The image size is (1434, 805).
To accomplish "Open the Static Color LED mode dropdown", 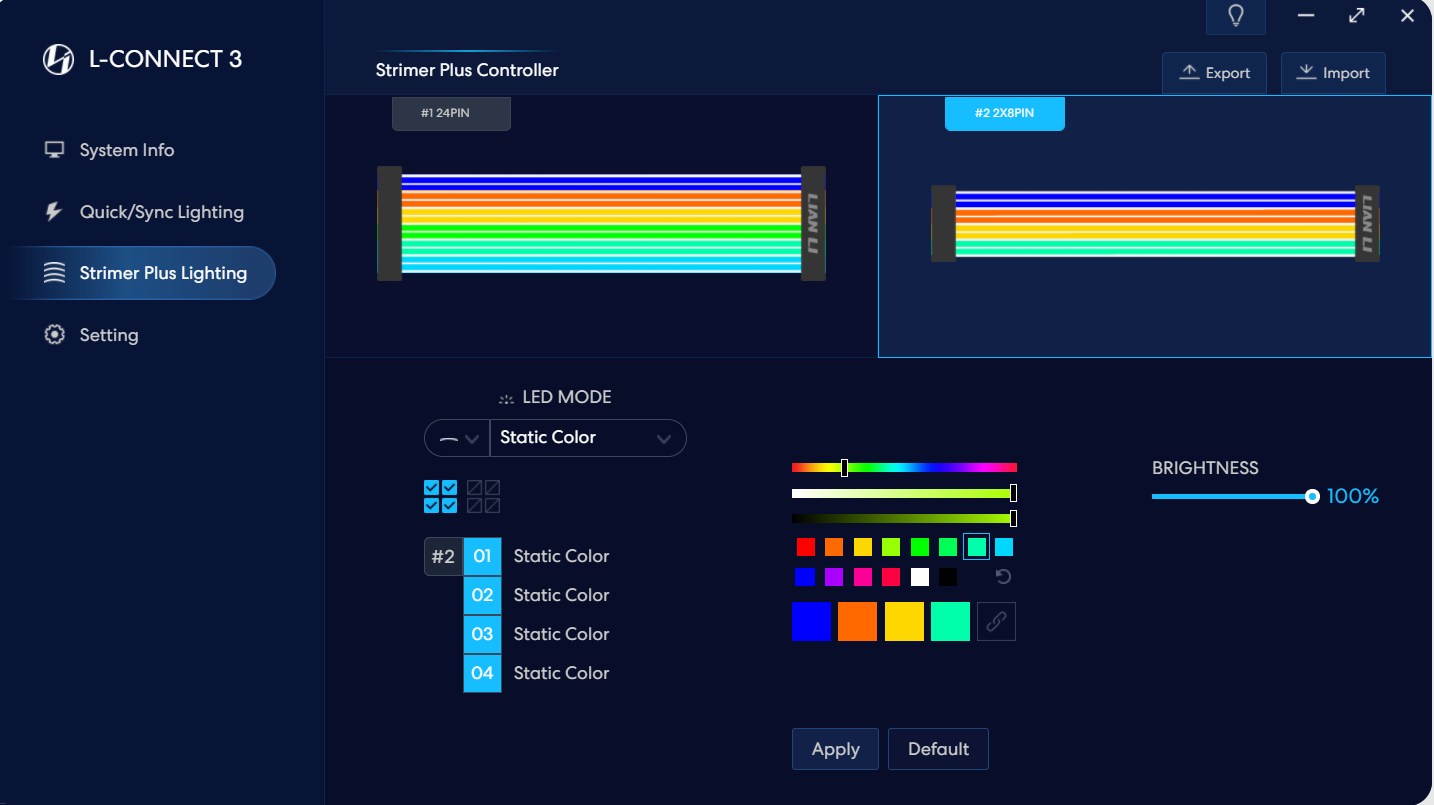I will tap(587, 438).
